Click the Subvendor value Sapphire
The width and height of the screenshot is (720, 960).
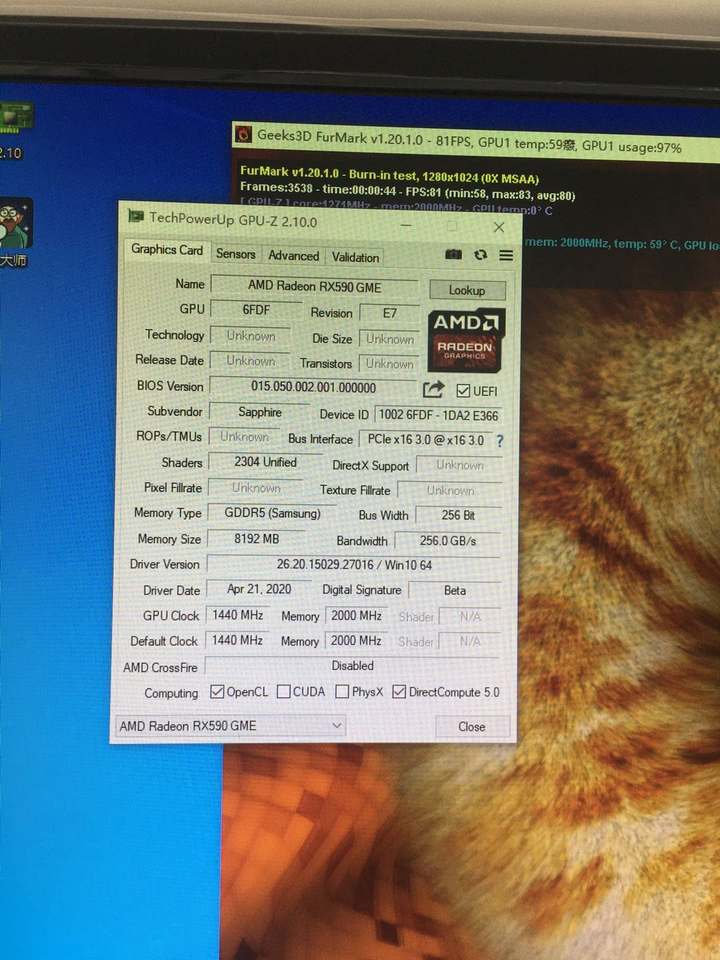(260, 412)
